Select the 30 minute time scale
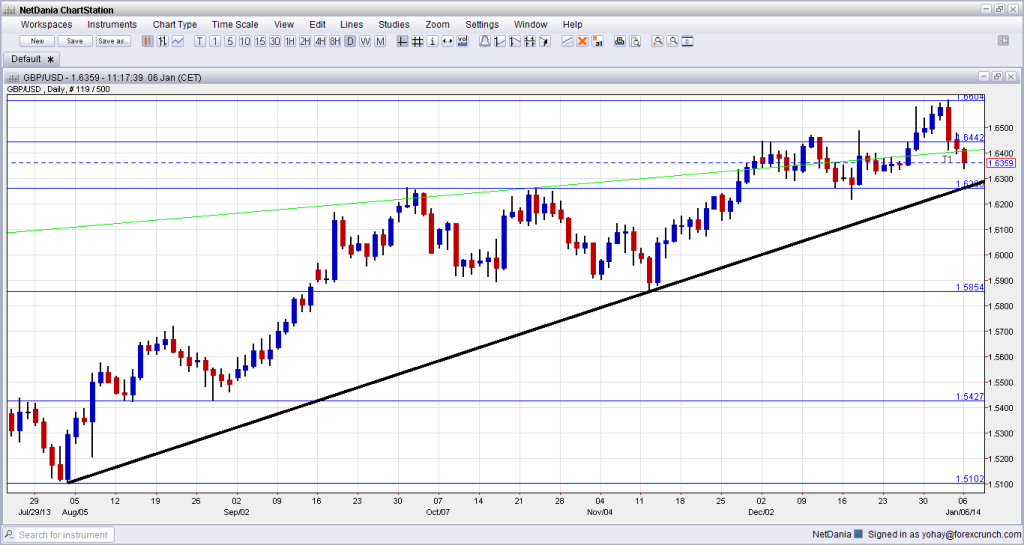This screenshot has height=545, width=1024. coord(275,41)
